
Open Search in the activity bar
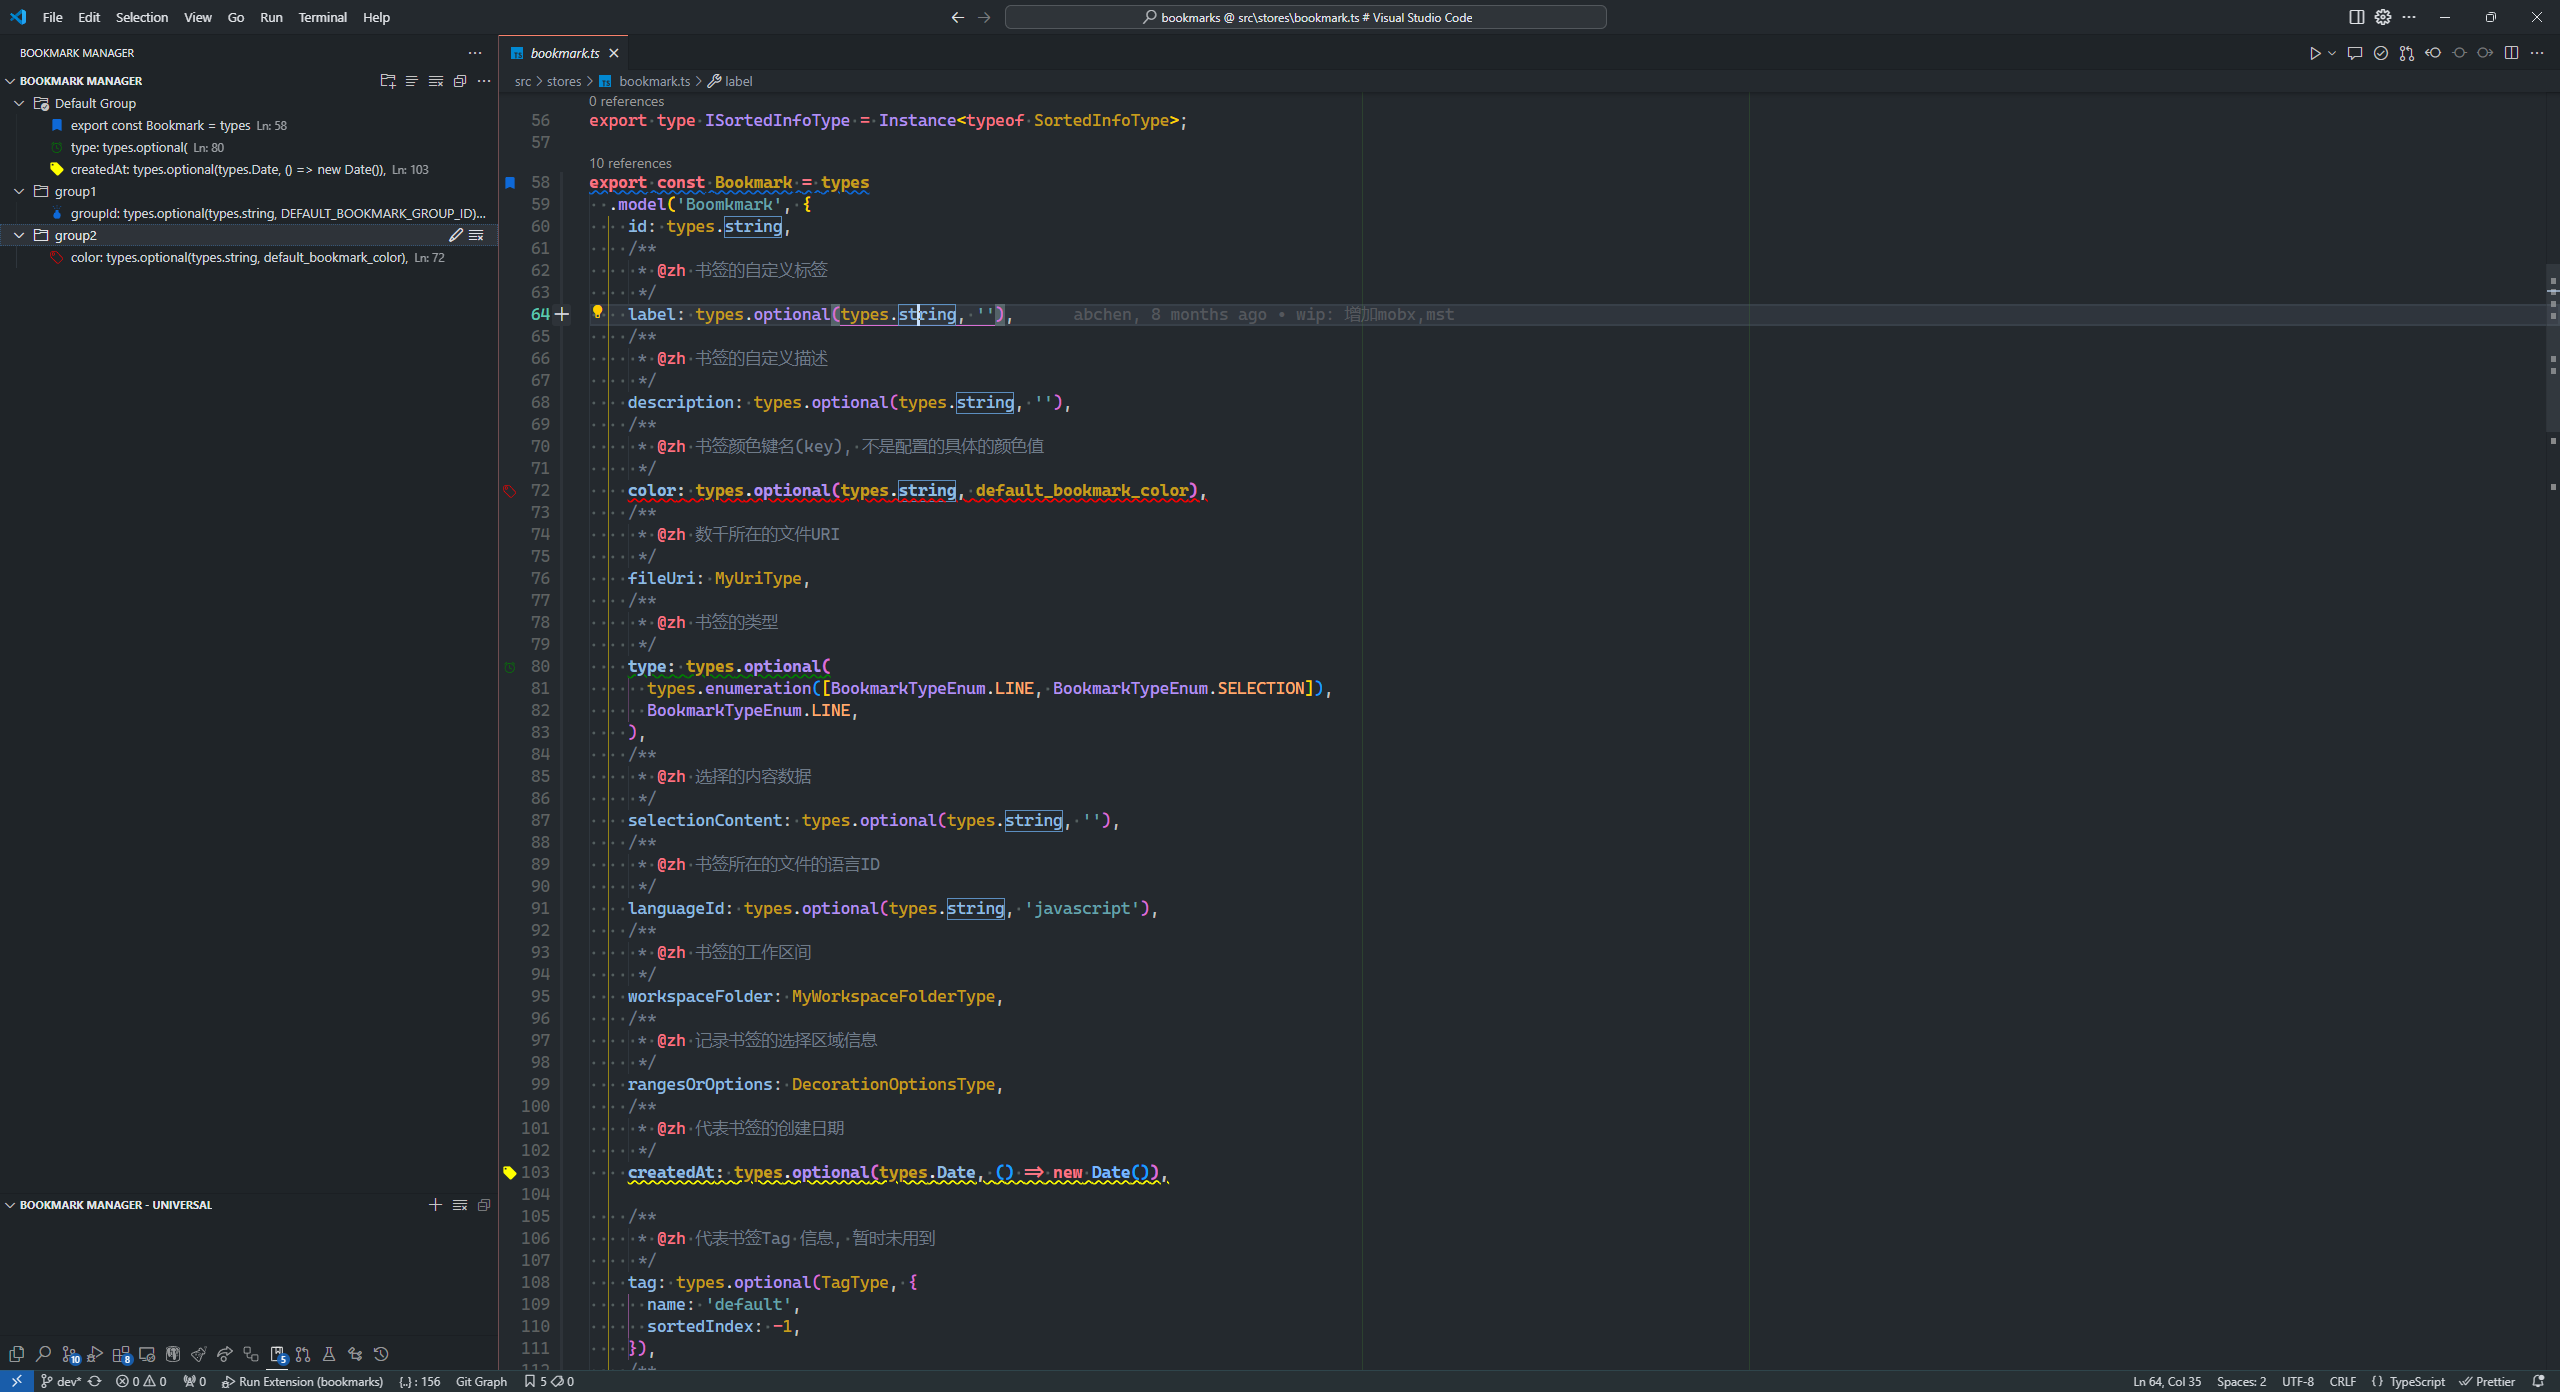pos(43,1354)
